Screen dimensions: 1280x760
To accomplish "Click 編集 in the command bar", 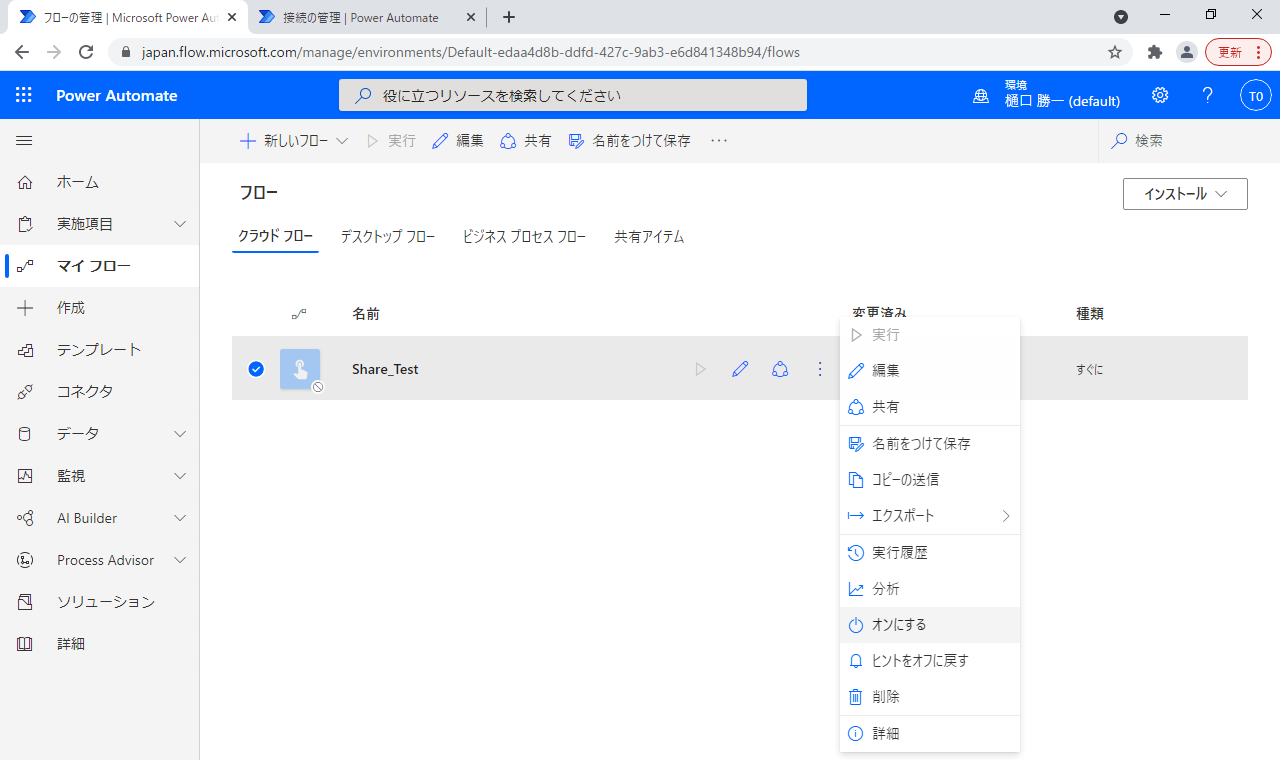I will click(x=458, y=141).
